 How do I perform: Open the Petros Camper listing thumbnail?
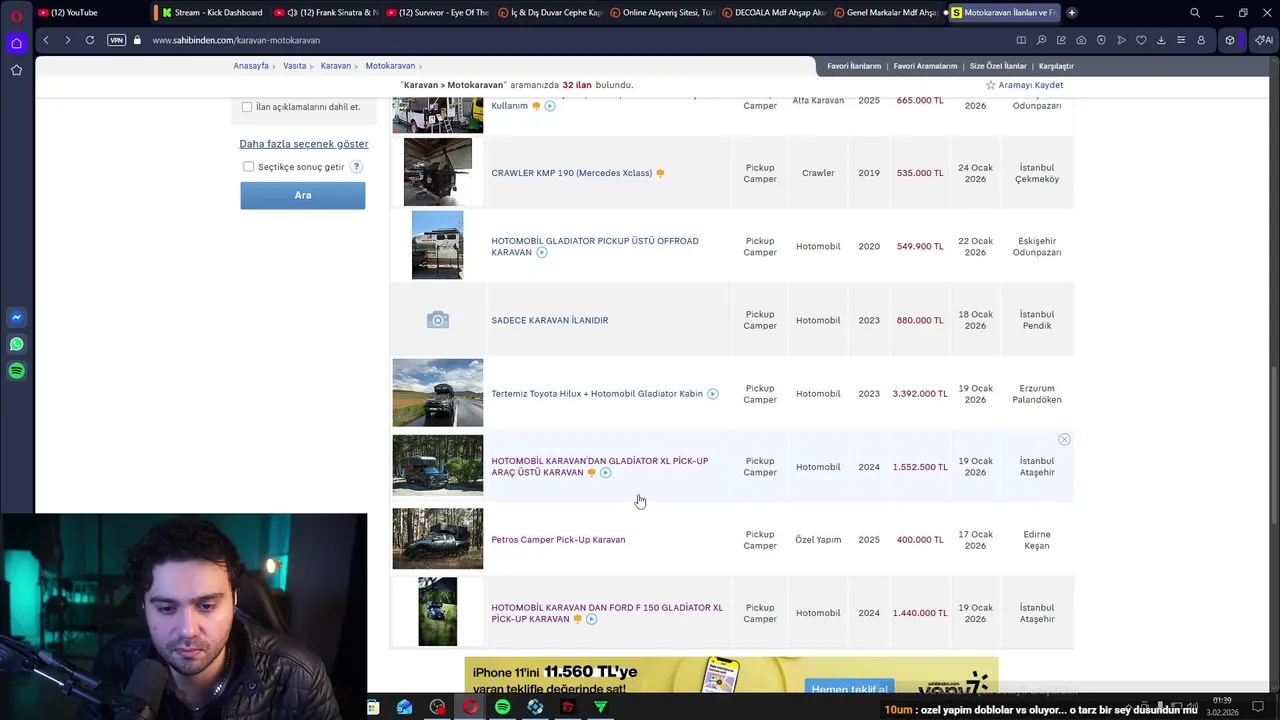tap(437, 539)
